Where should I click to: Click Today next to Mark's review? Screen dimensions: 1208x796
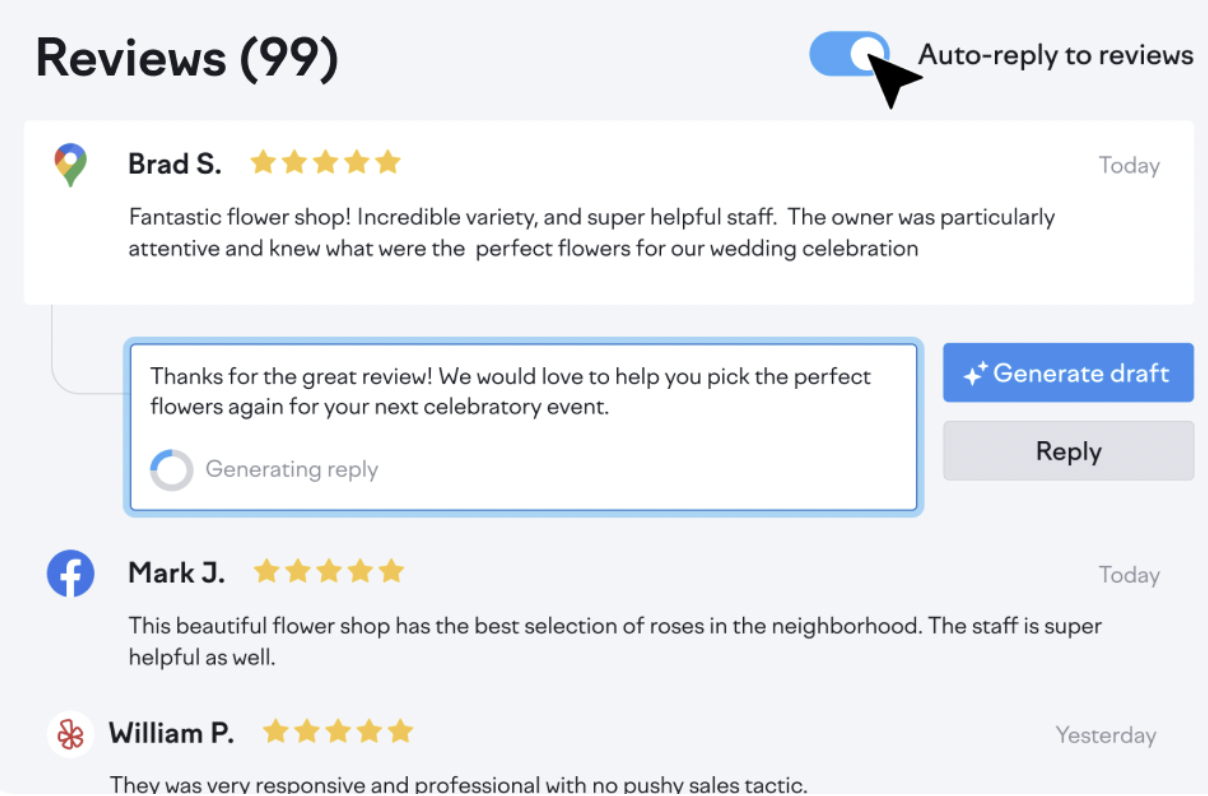point(1129,574)
